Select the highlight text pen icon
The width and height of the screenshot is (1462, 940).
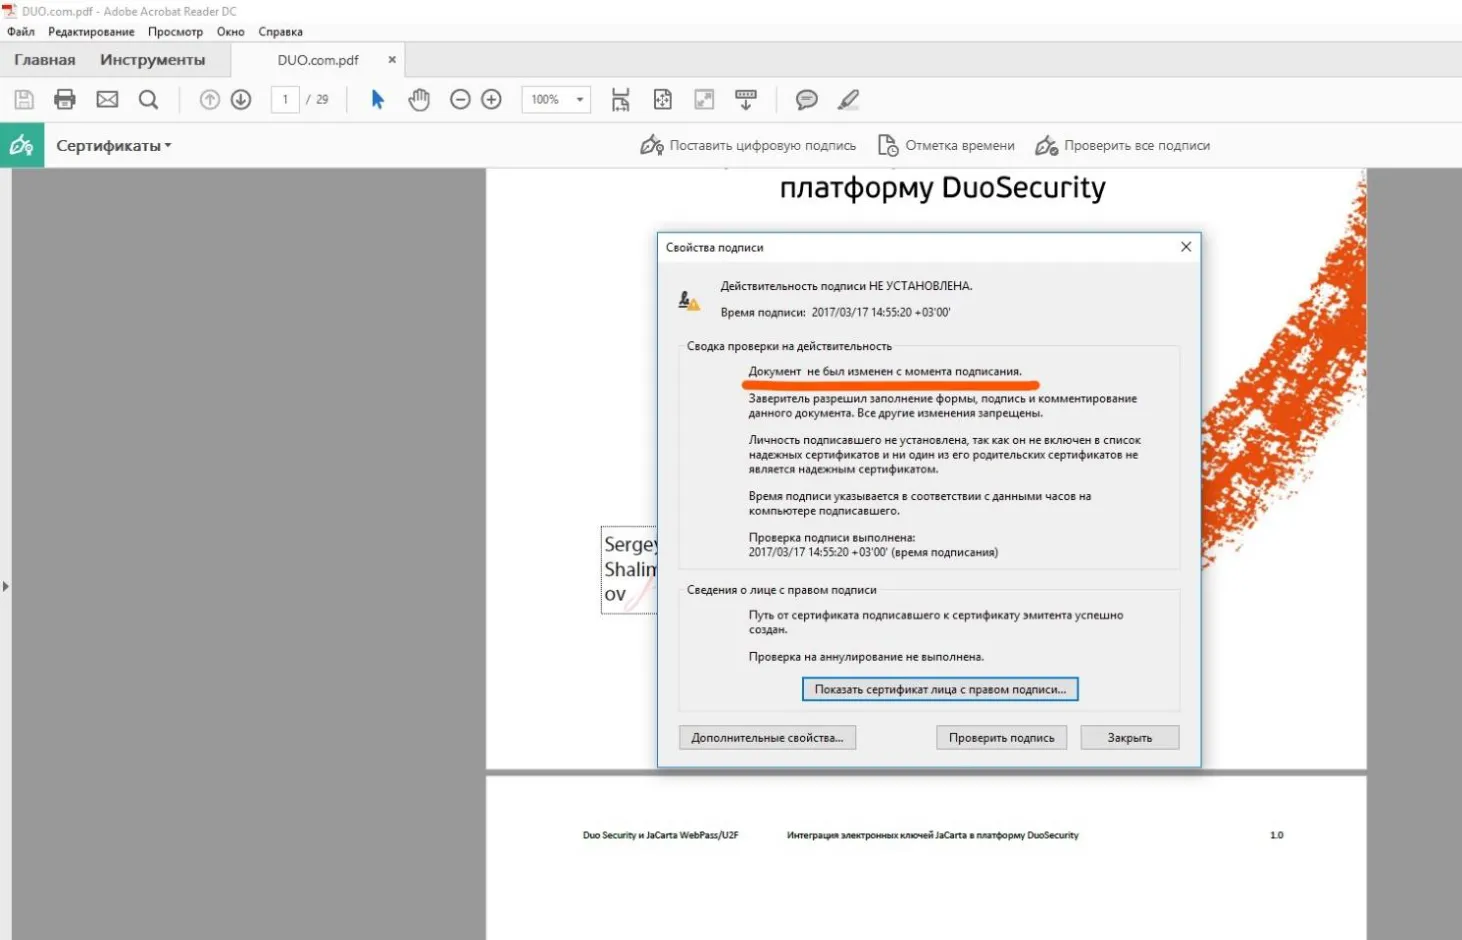[x=848, y=99]
